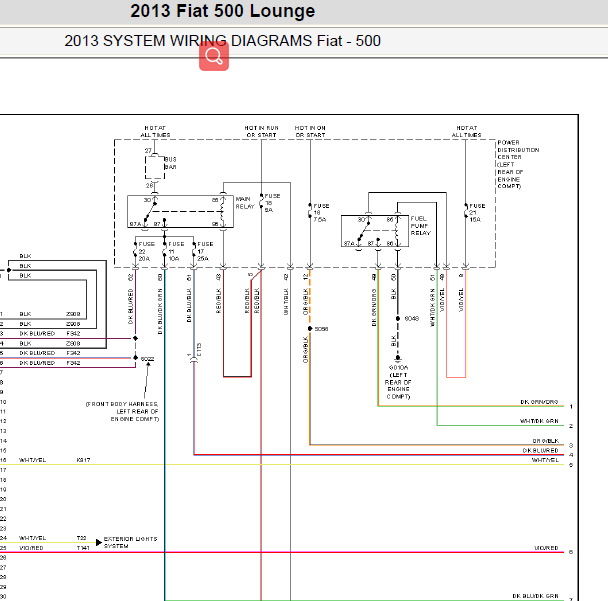
Task: Click the "FUSE 17 25A" label
Action: [x=205, y=251]
